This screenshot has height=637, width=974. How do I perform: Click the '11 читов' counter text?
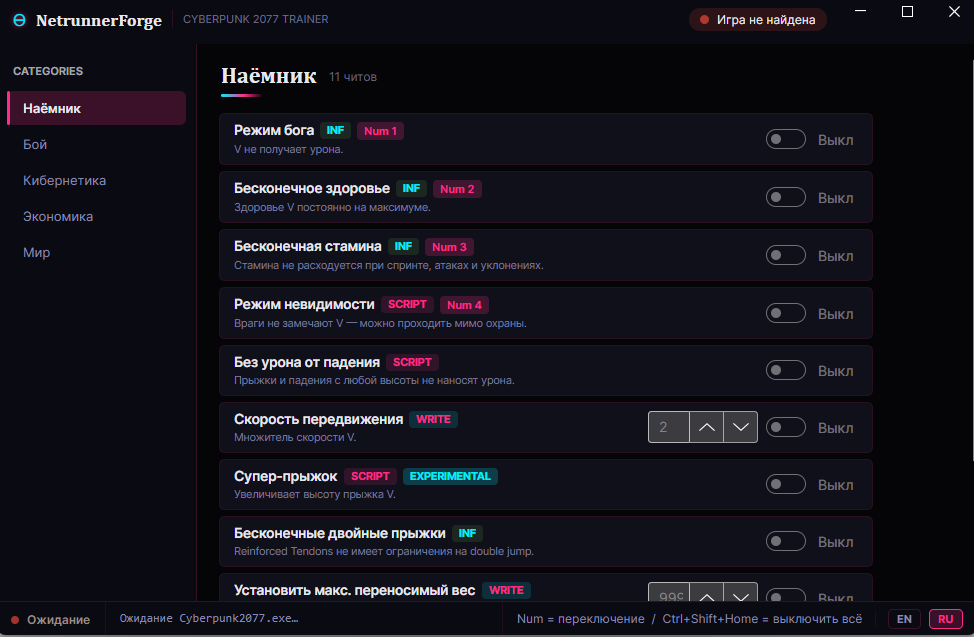[x=353, y=77]
